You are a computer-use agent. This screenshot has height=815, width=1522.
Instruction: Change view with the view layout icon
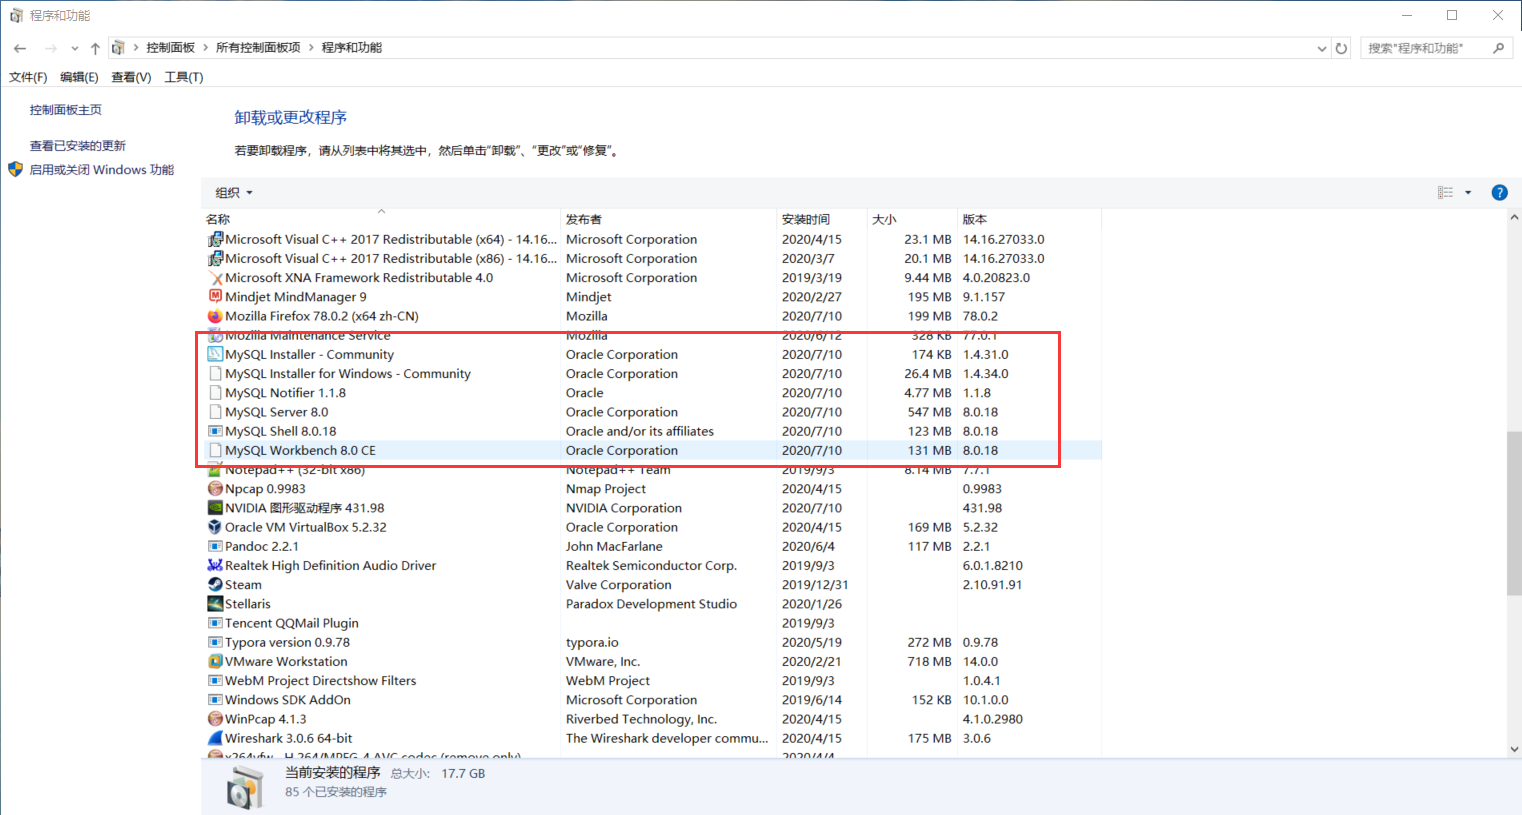(x=1445, y=193)
